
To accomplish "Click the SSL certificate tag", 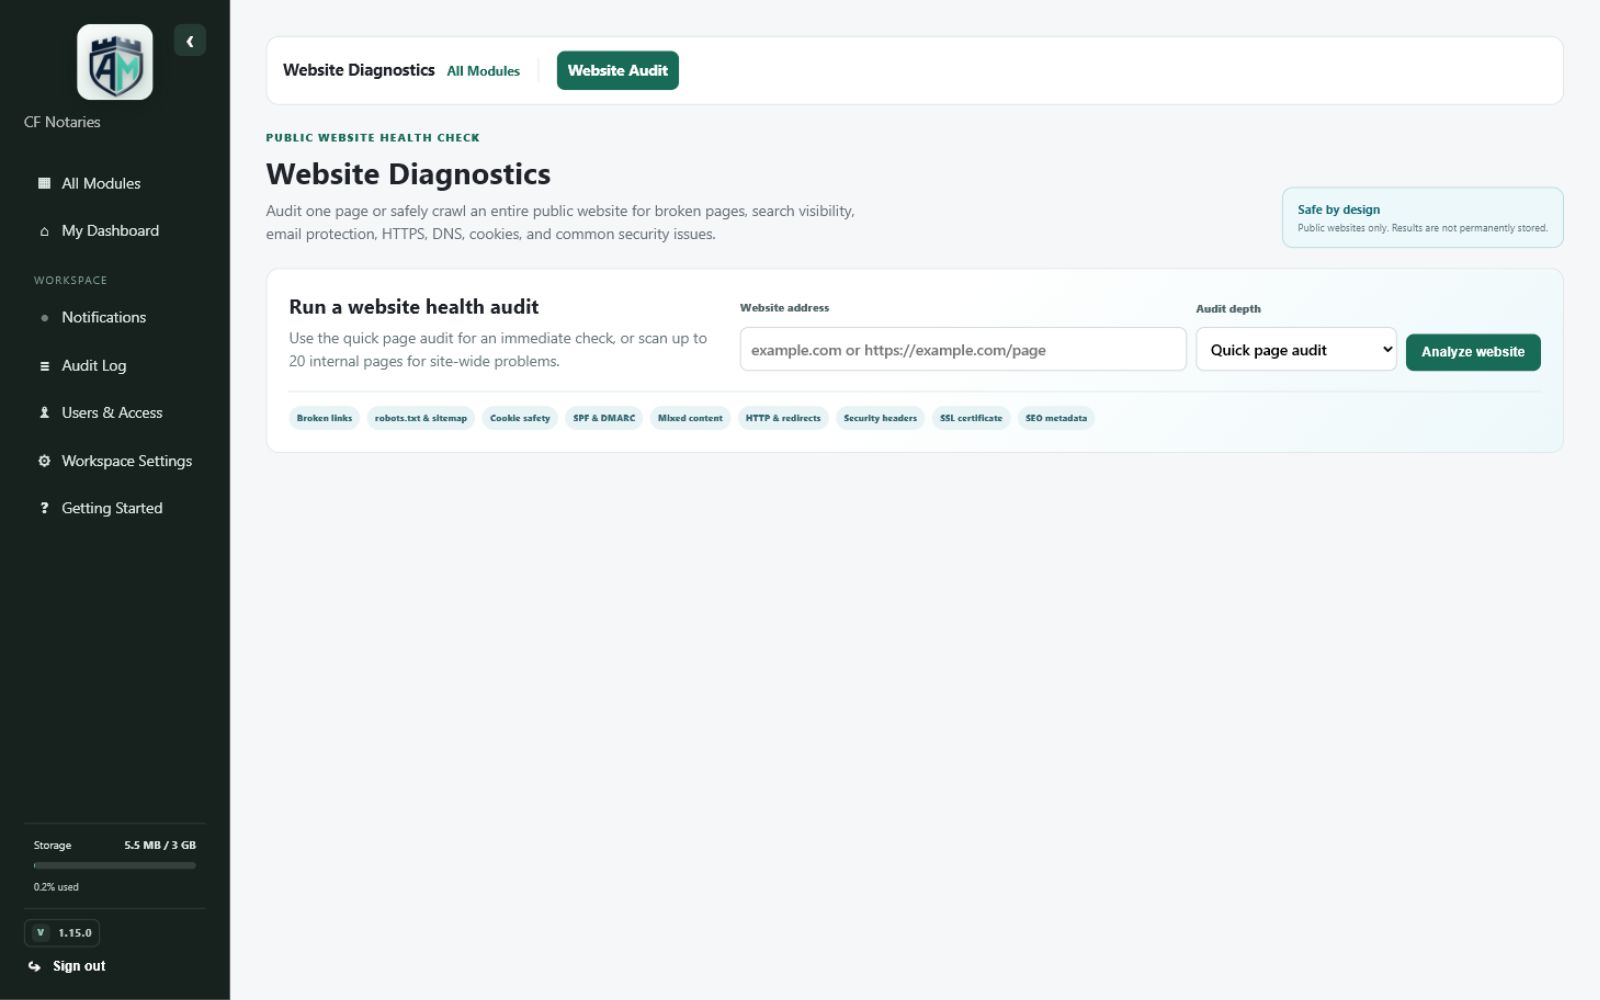I will [x=971, y=418].
